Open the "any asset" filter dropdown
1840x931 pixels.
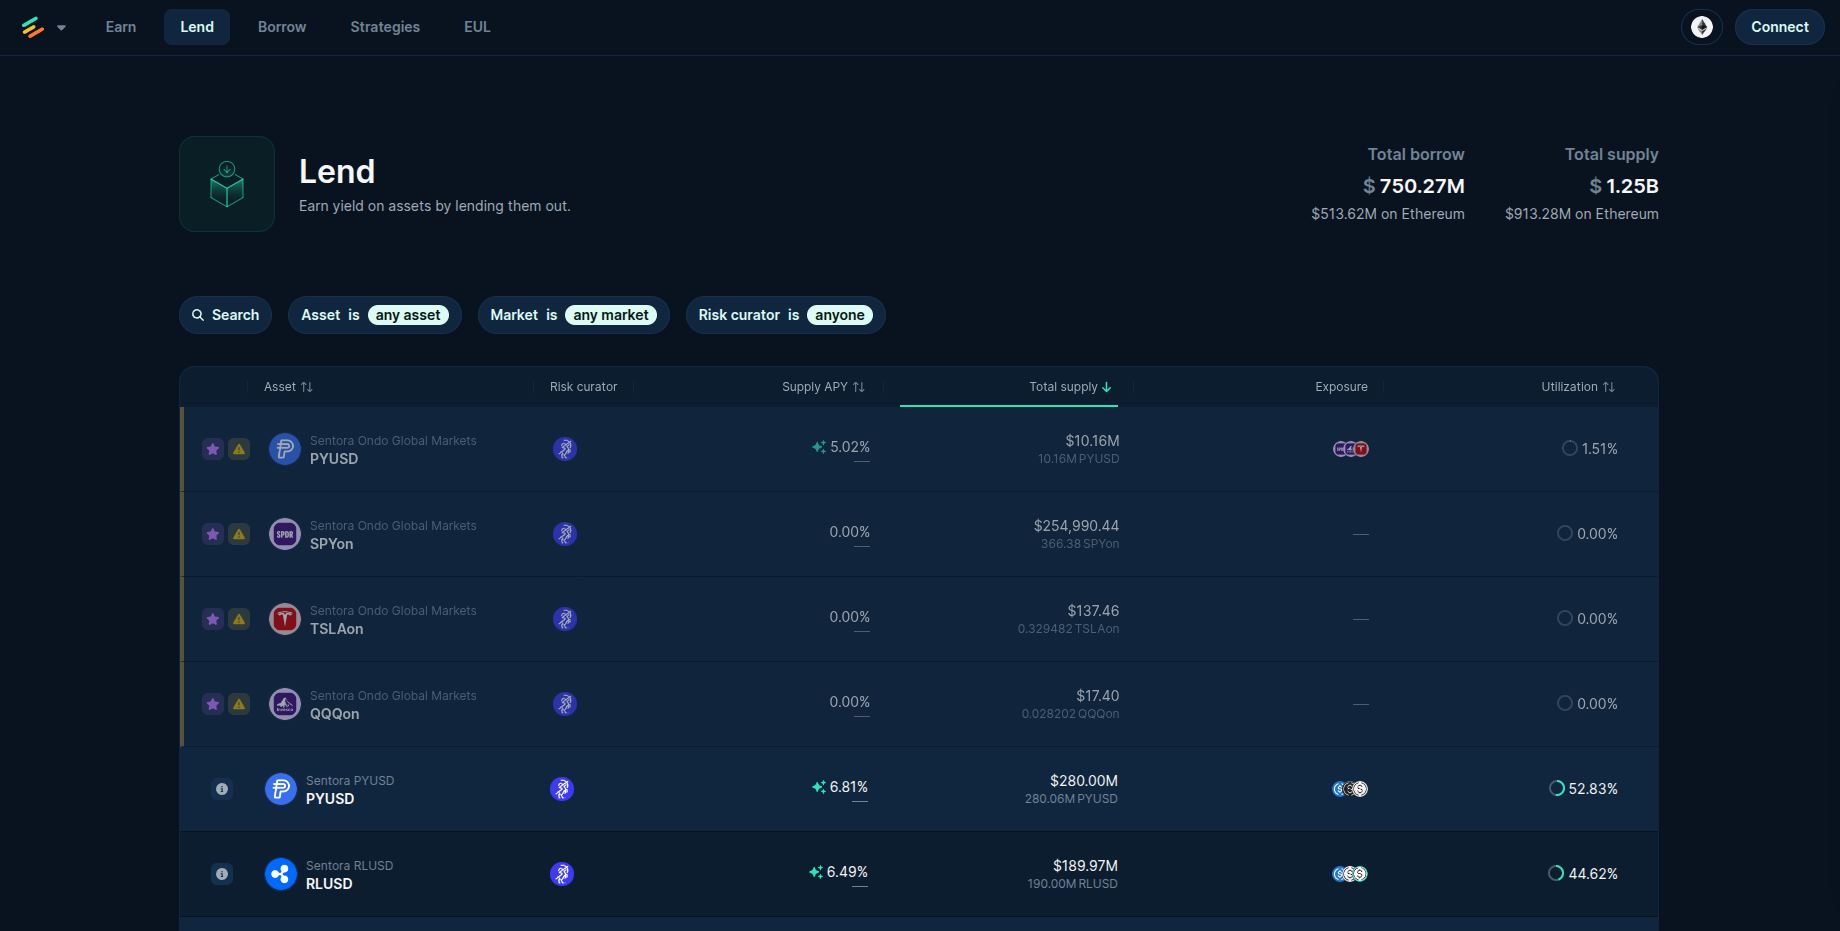pyautogui.click(x=408, y=315)
